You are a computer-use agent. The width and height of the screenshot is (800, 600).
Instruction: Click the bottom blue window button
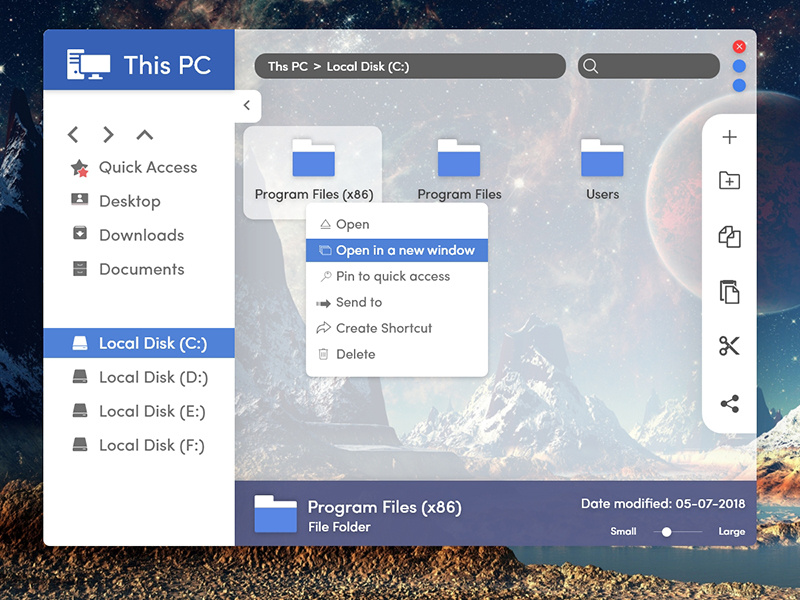(x=739, y=85)
